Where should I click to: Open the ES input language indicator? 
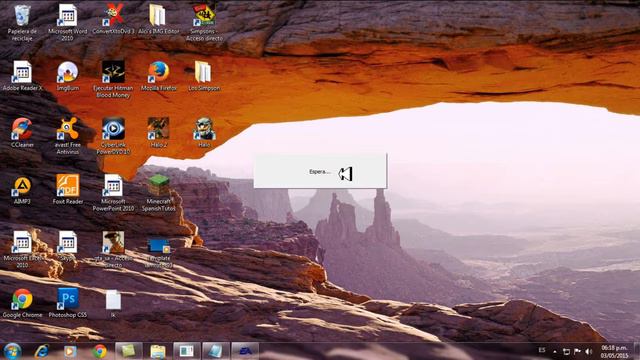click(x=542, y=350)
